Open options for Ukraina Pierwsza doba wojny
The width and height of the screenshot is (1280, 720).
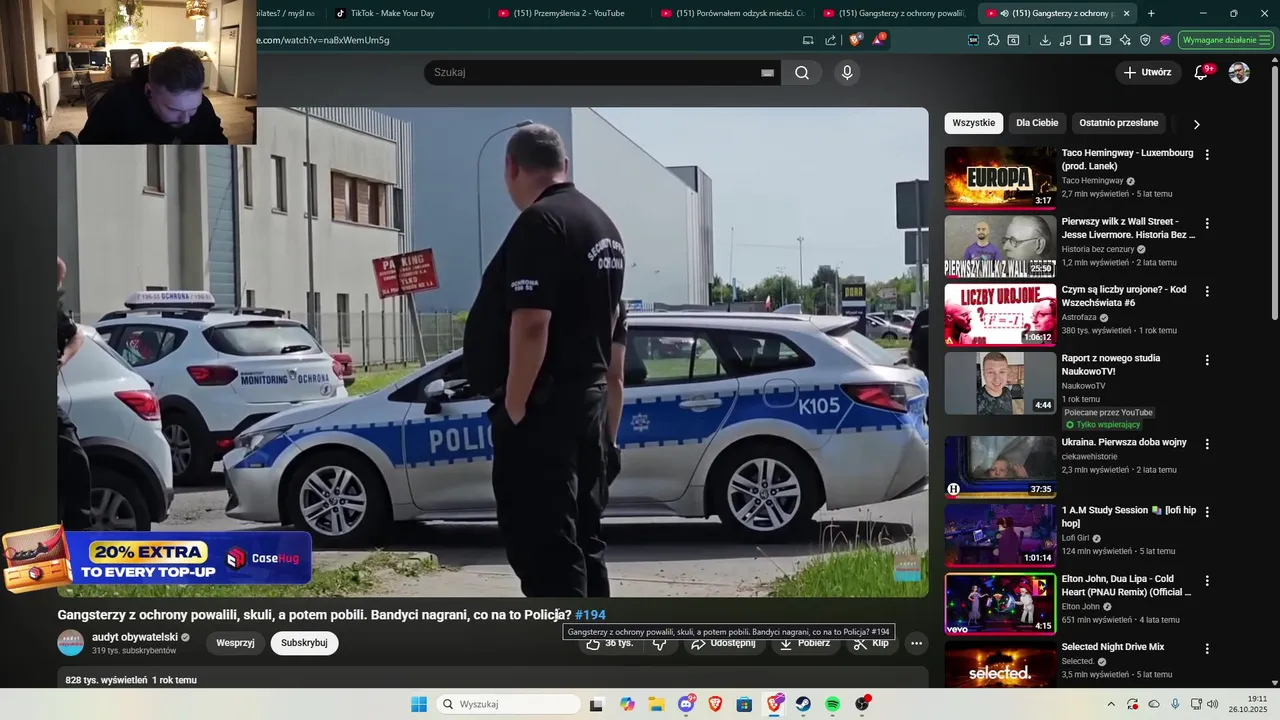(1207, 444)
